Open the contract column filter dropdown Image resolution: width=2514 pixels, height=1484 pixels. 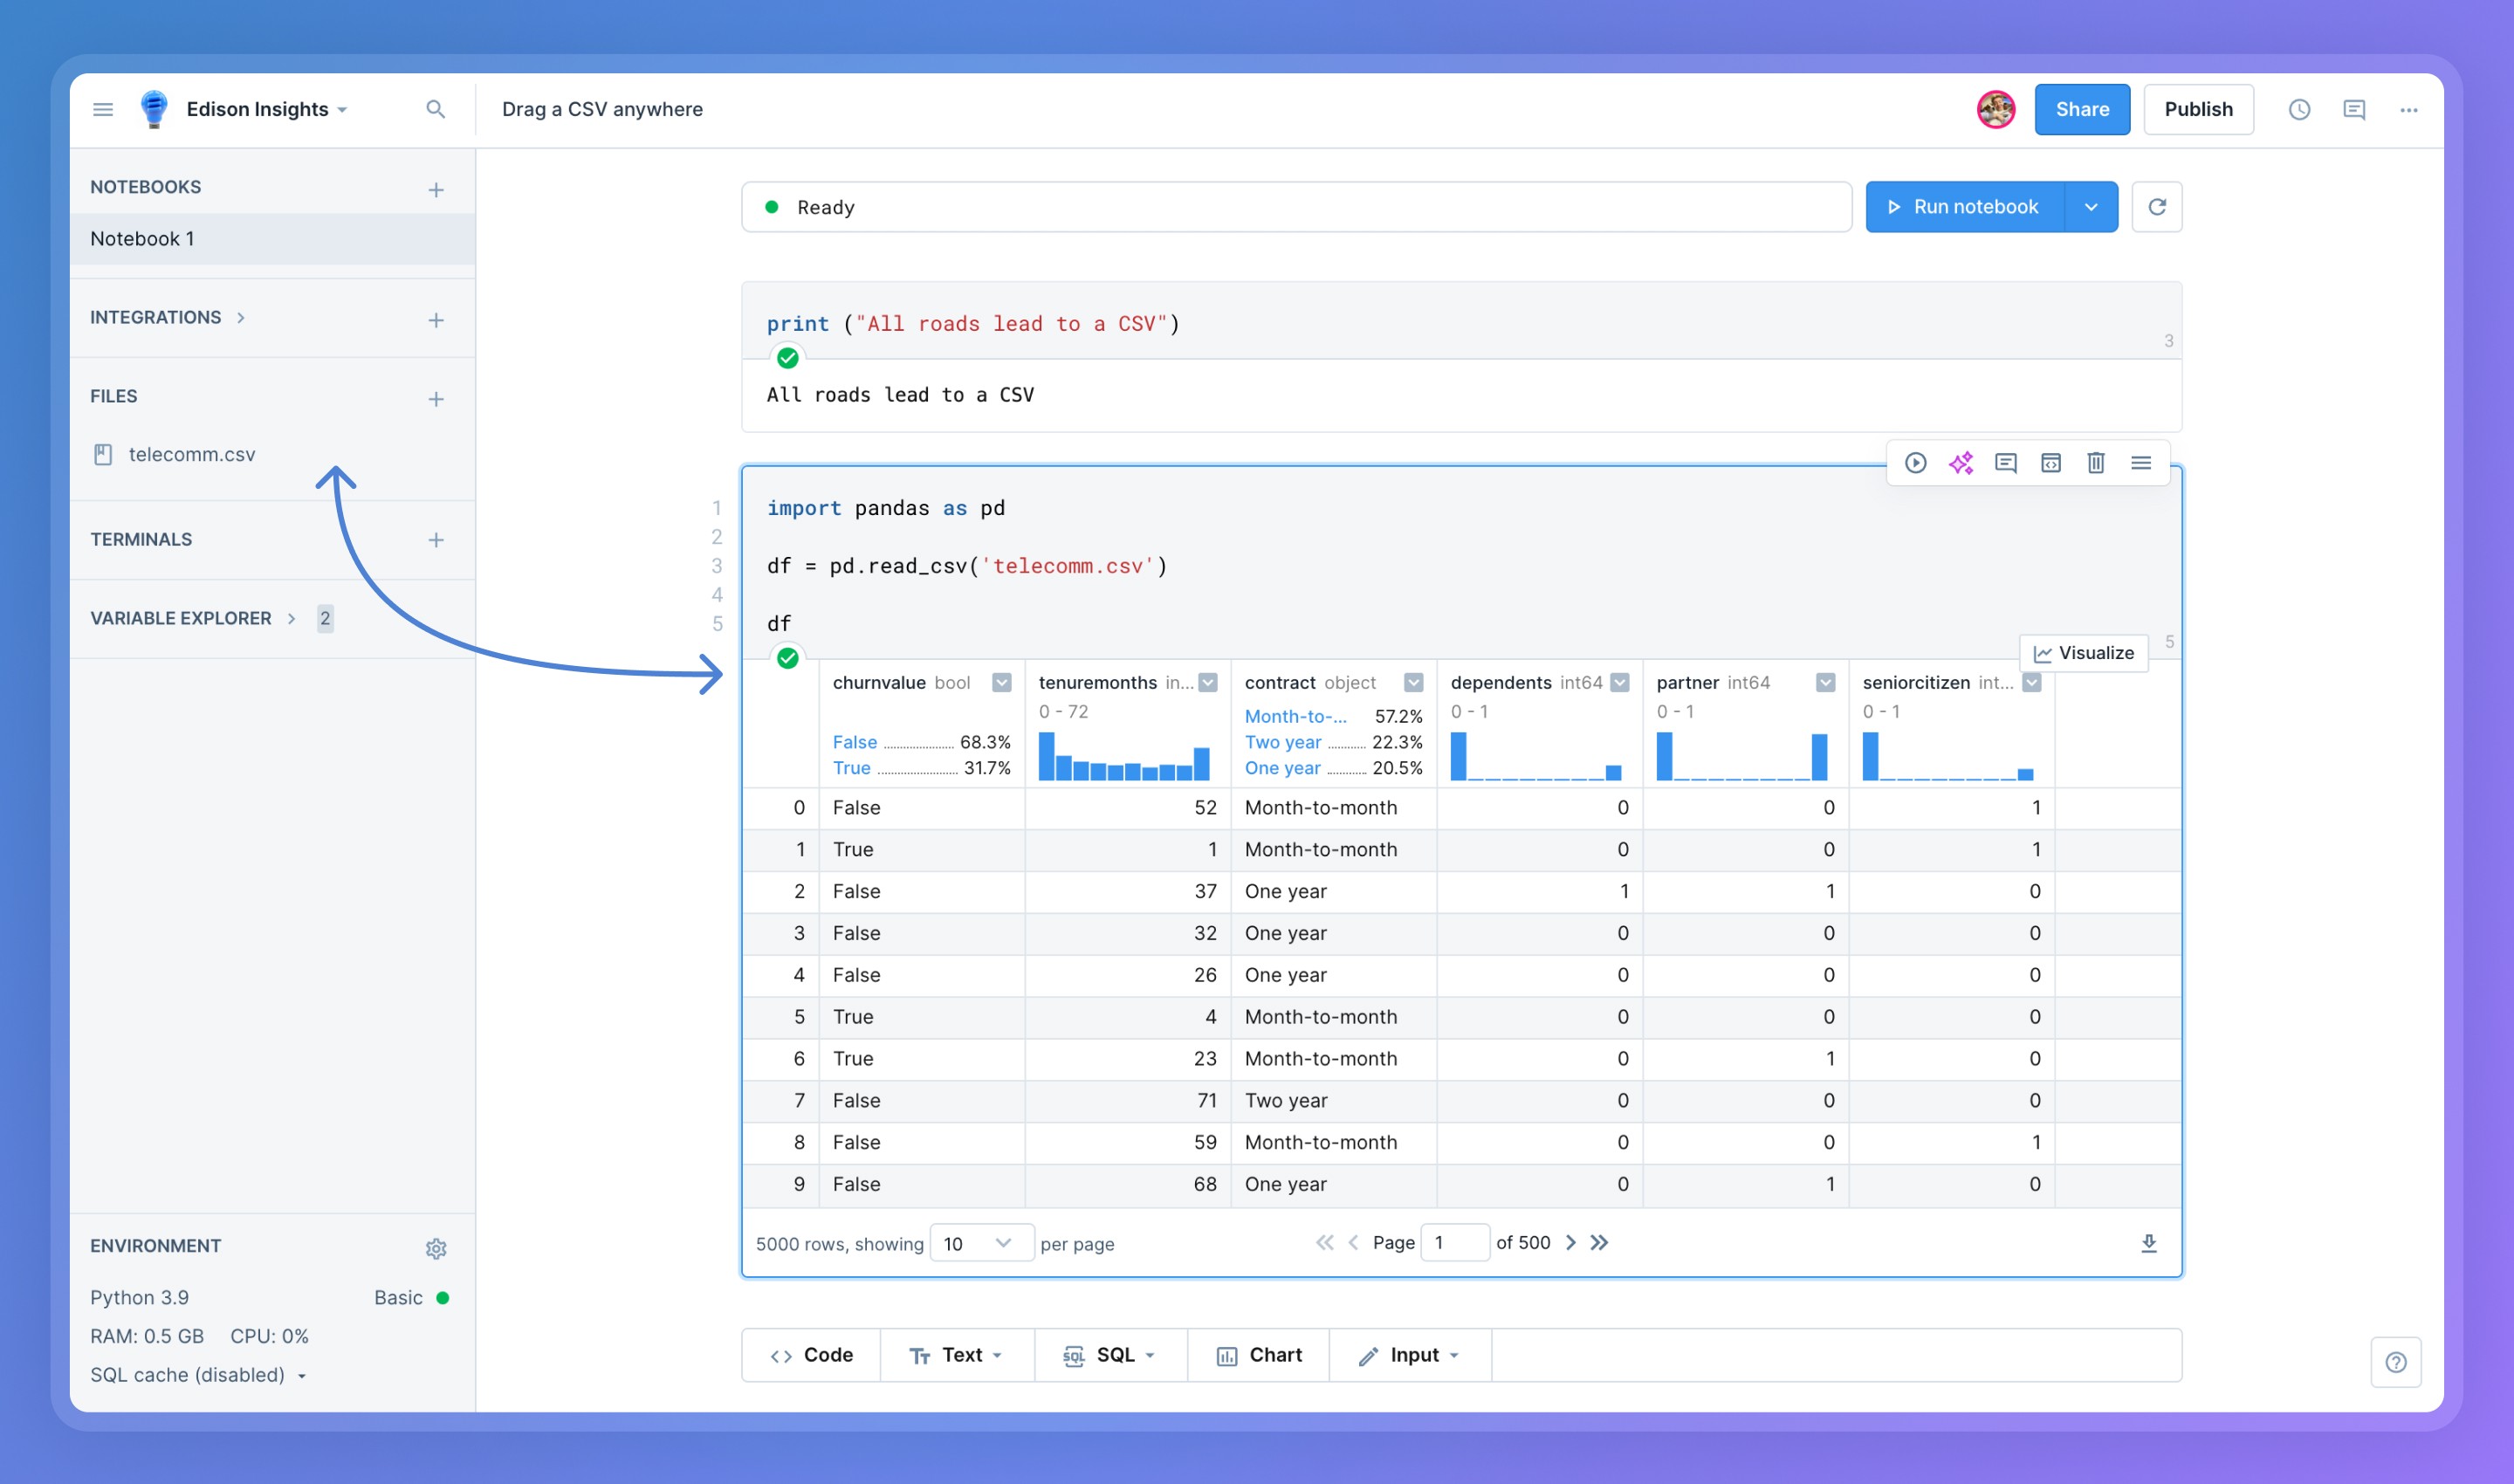1413,683
